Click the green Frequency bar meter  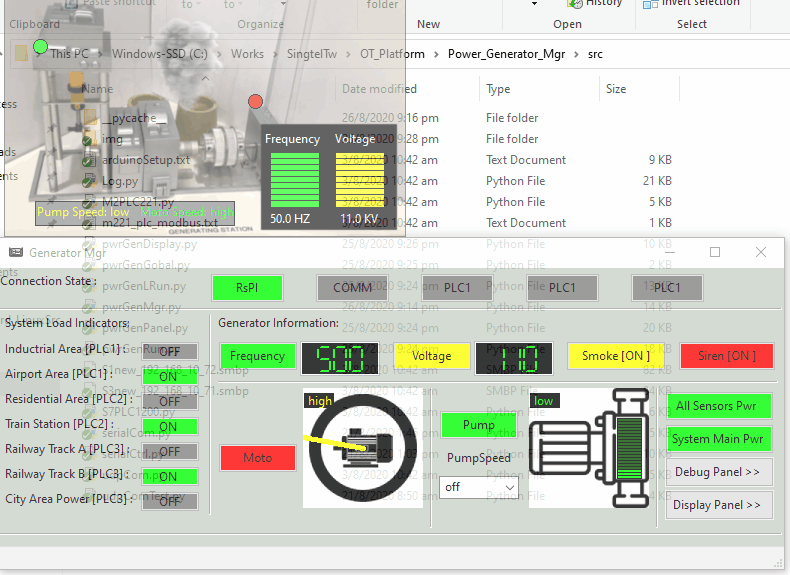(295, 180)
